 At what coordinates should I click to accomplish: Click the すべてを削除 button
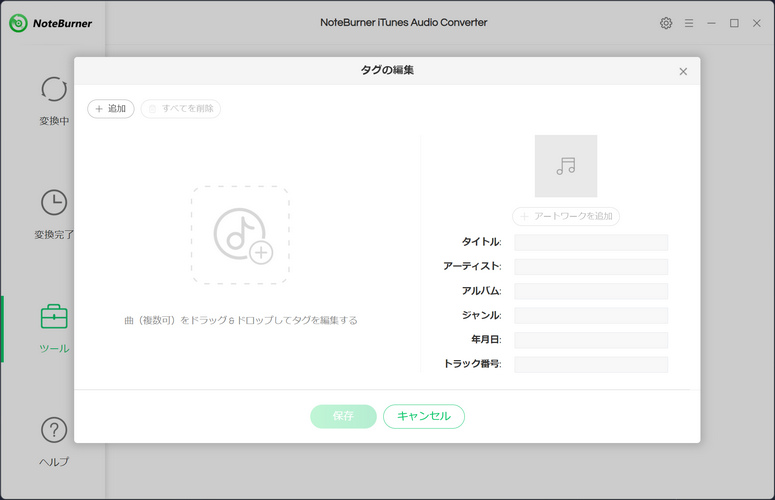point(181,109)
